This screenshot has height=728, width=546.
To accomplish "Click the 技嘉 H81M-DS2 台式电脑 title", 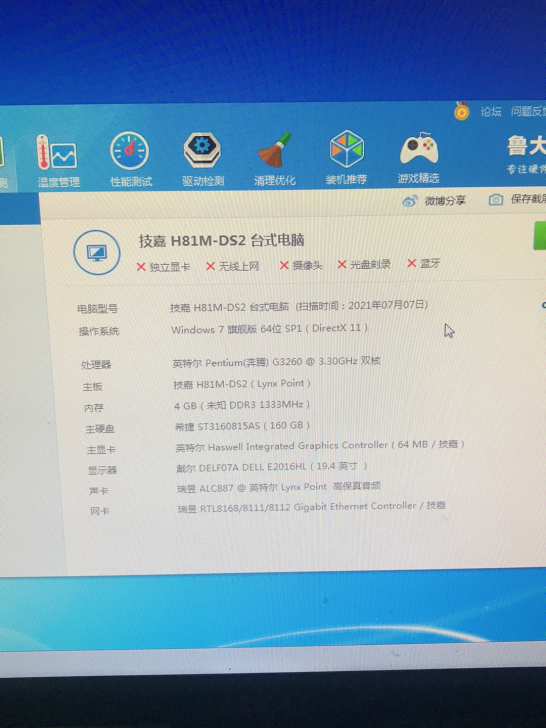I will tap(221, 240).
